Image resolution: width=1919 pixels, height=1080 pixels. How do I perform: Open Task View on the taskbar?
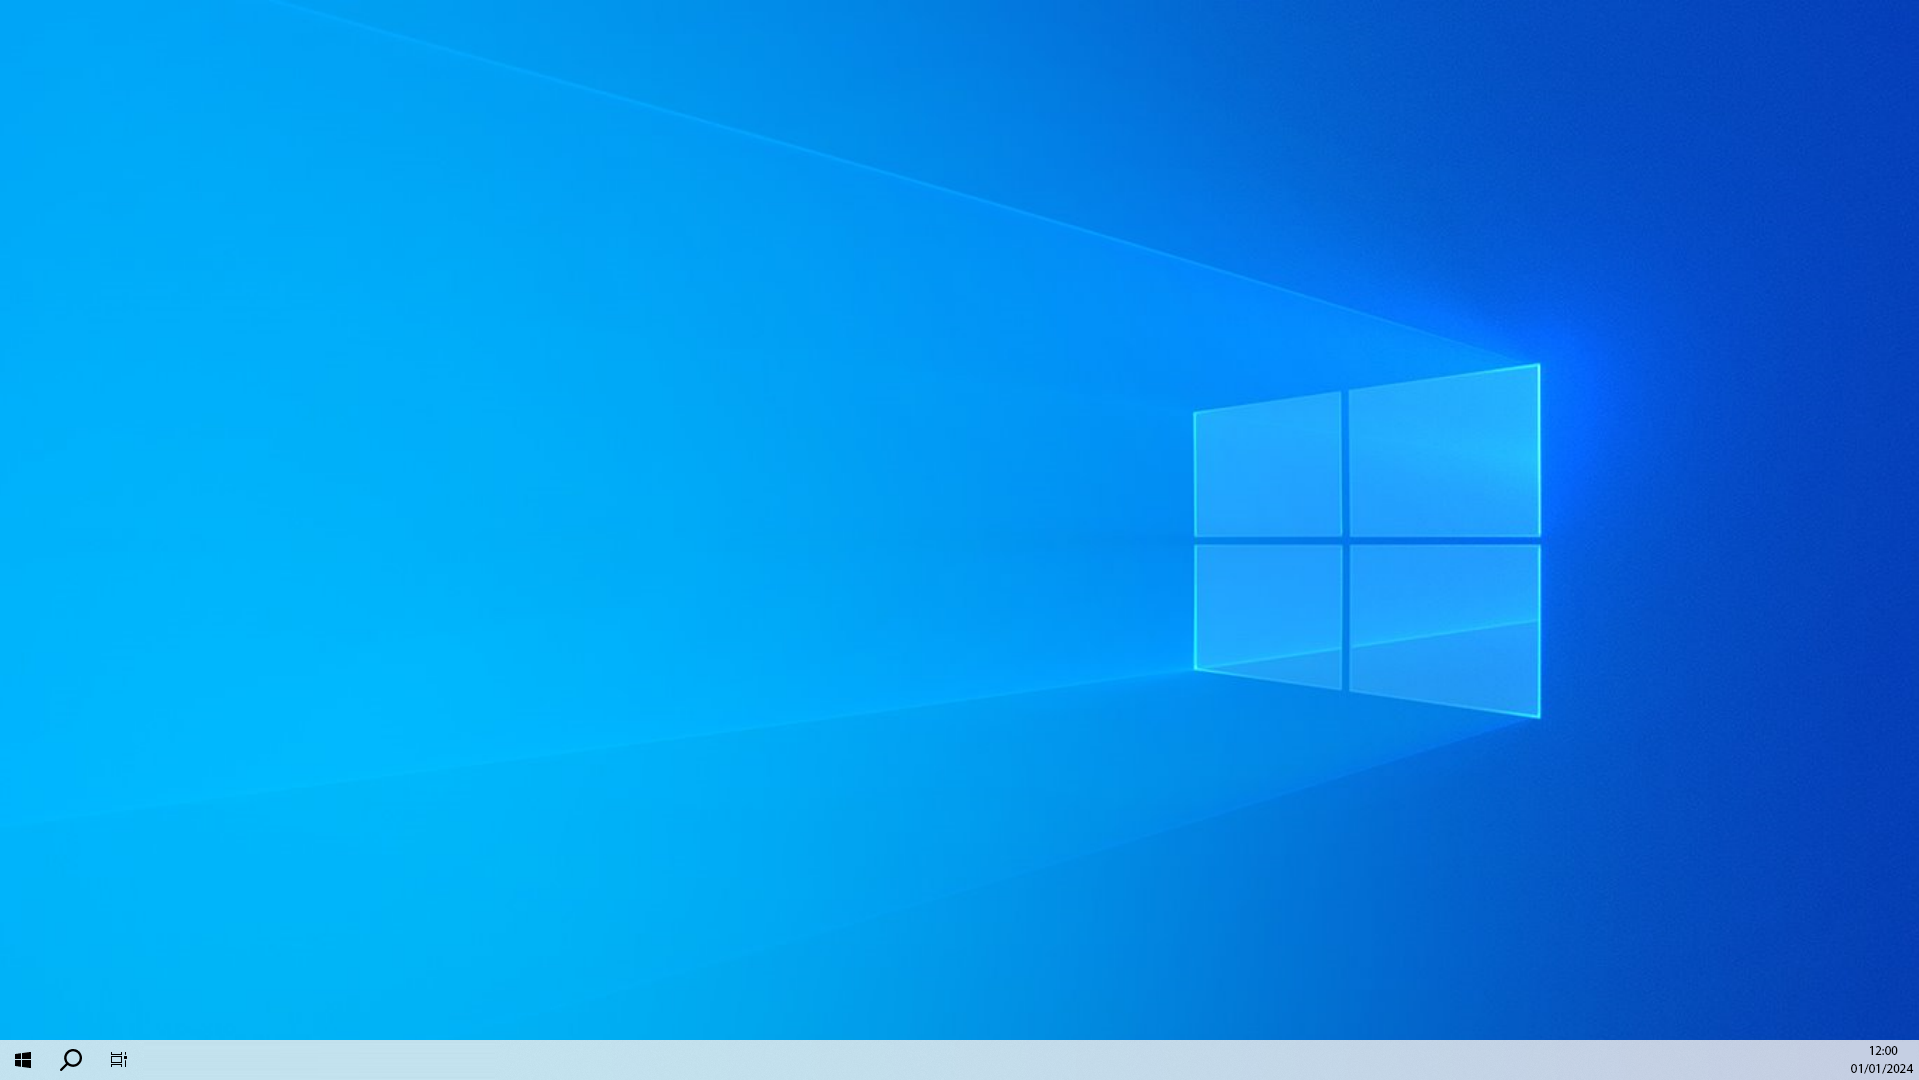119,1060
